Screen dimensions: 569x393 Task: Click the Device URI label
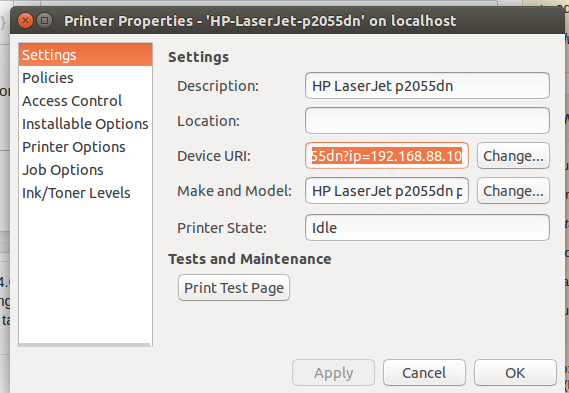click(x=214, y=156)
